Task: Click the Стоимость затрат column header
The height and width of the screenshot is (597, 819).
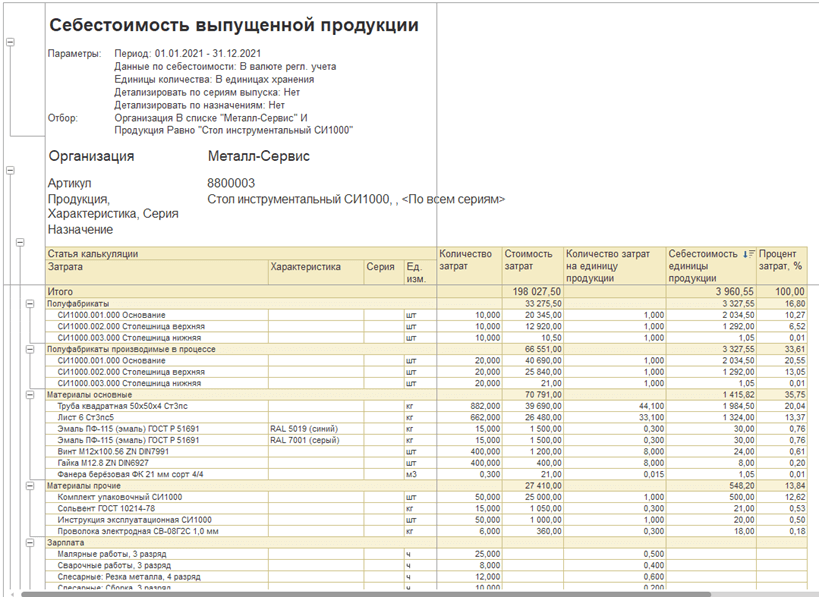Action: pyautogui.click(x=531, y=260)
